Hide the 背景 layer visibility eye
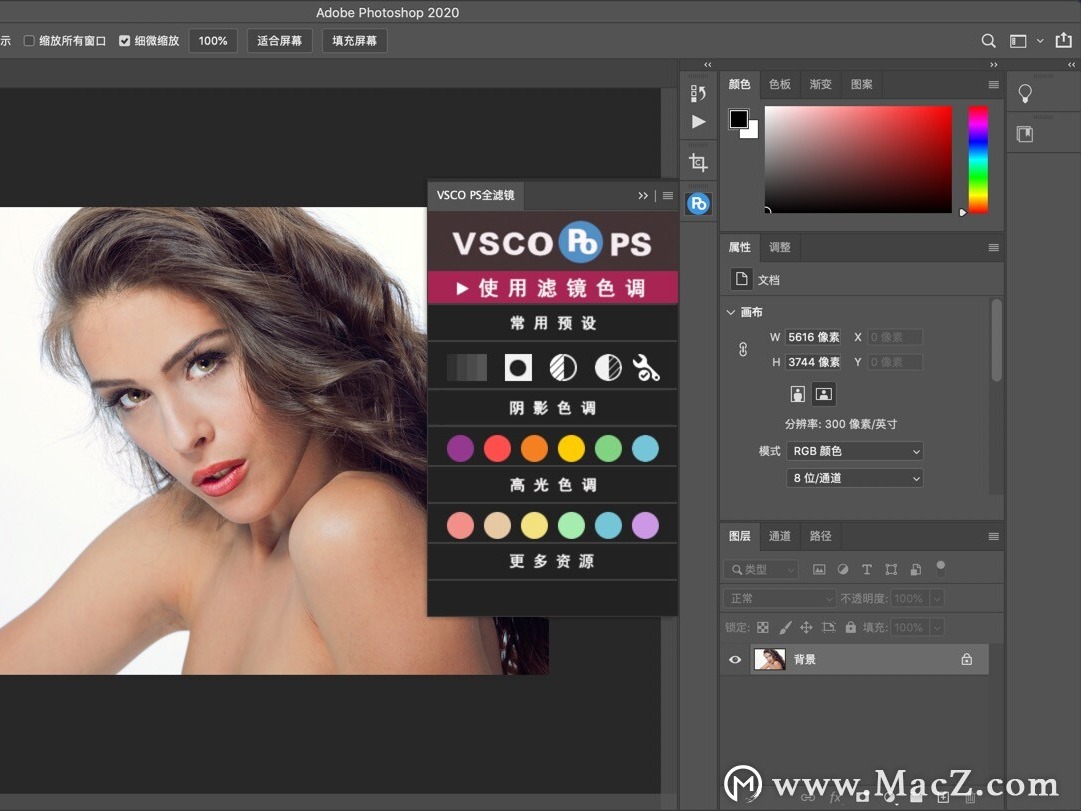Screen dimensions: 1081x811 coord(735,659)
